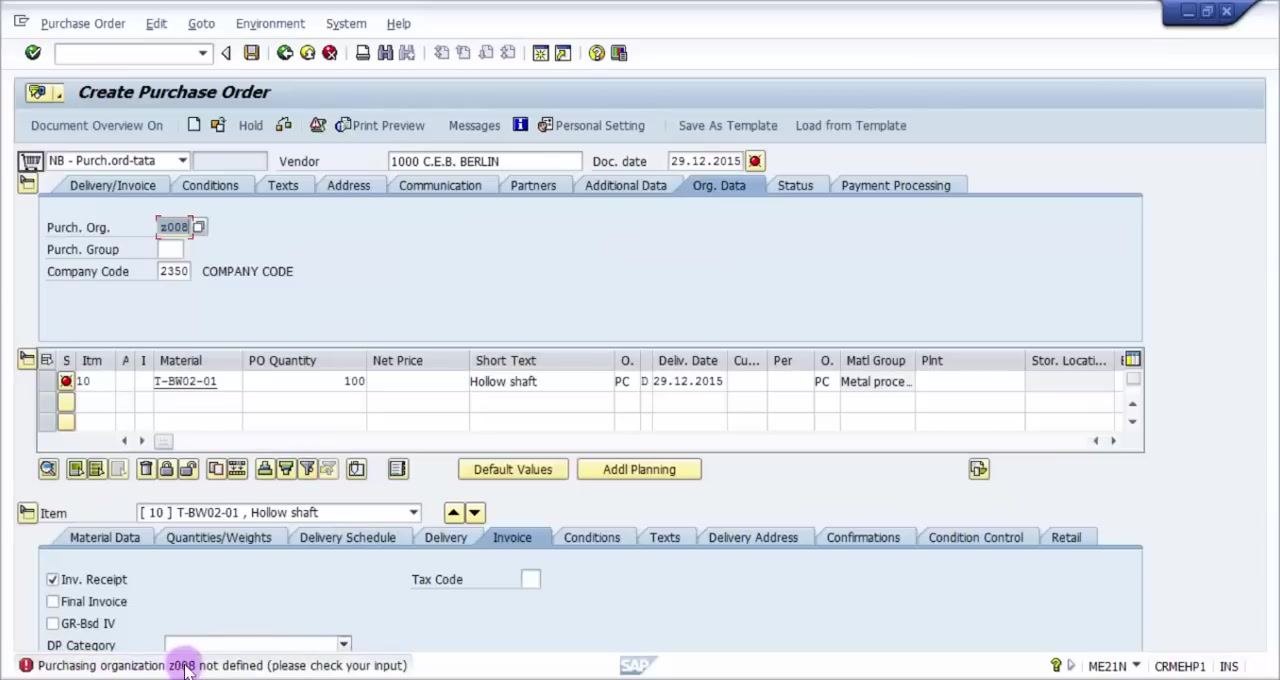Open the Confirmations item tab
1280x680 pixels.
pyautogui.click(x=863, y=537)
